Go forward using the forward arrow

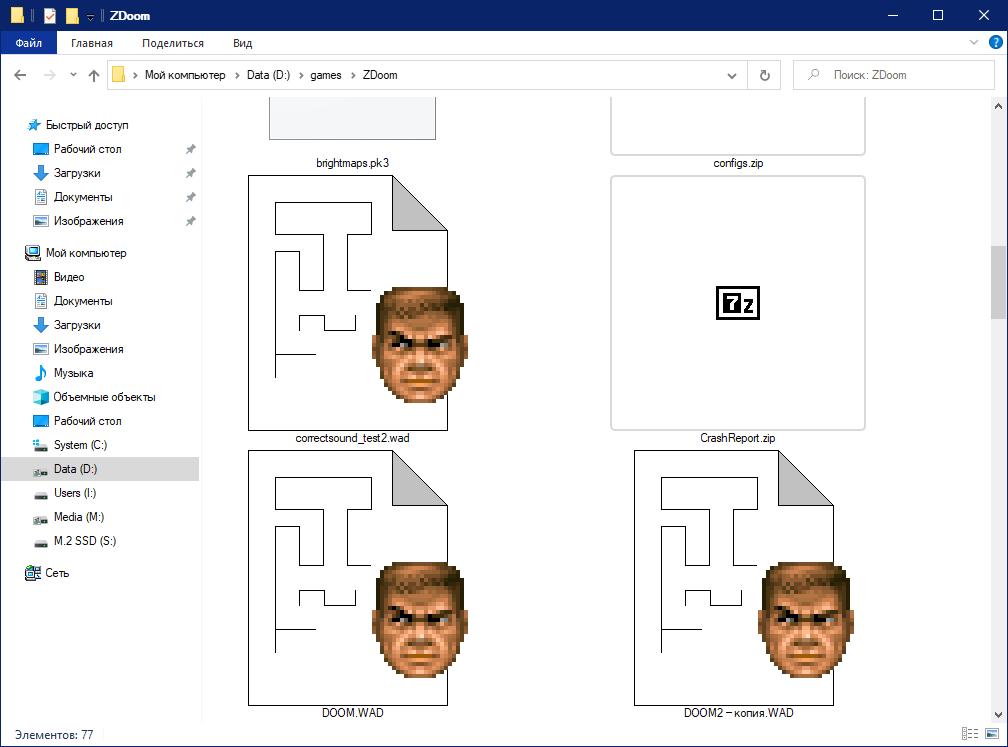(50, 75)
